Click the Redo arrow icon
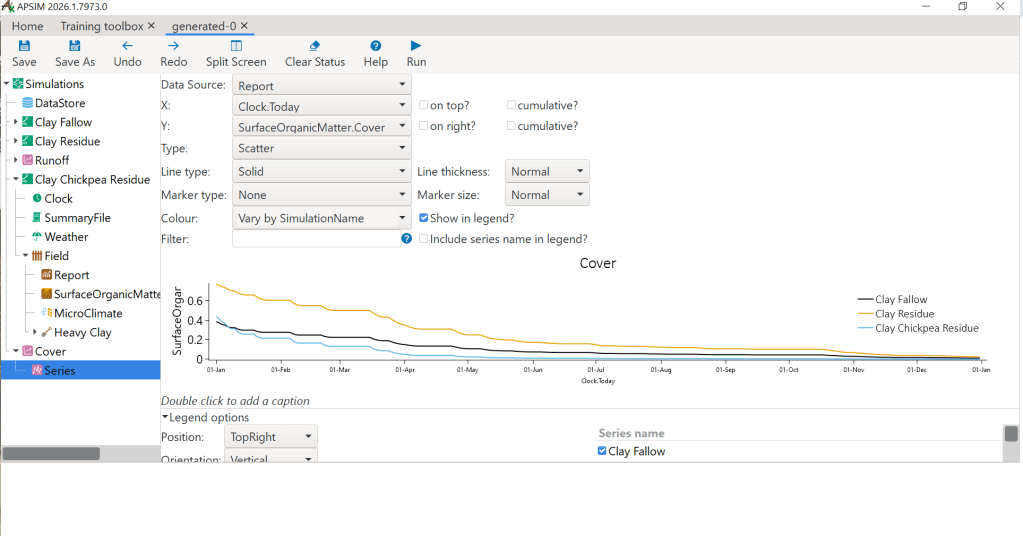The image size is (1023, 536). (x=174, y=46)
